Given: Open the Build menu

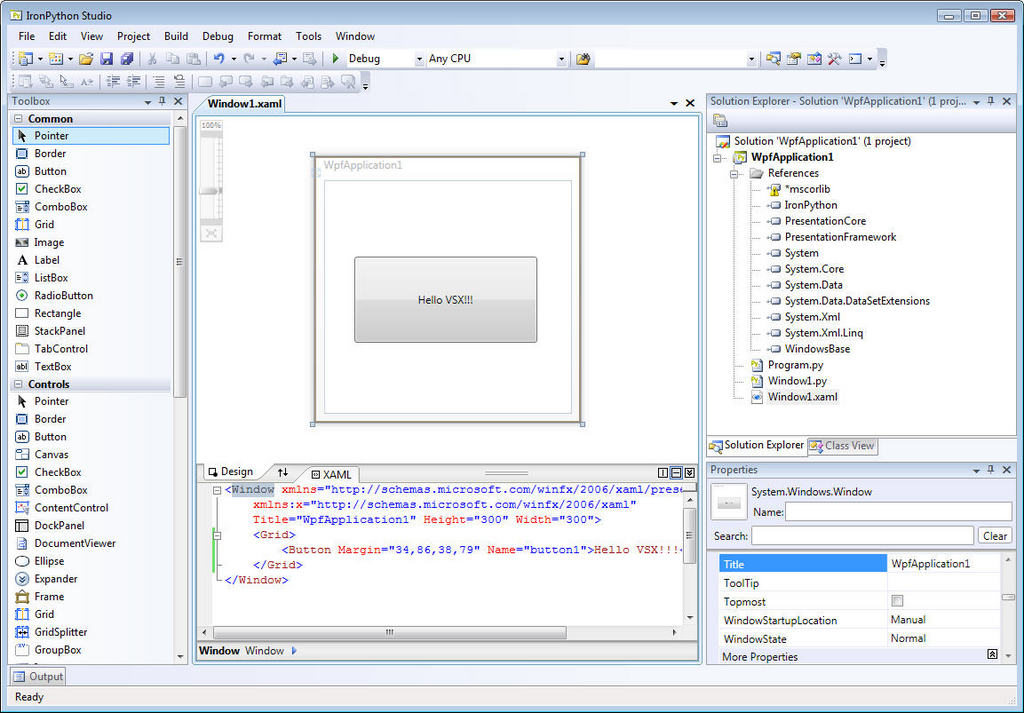Looking at the screenshot, I should (x=176, y=36).
